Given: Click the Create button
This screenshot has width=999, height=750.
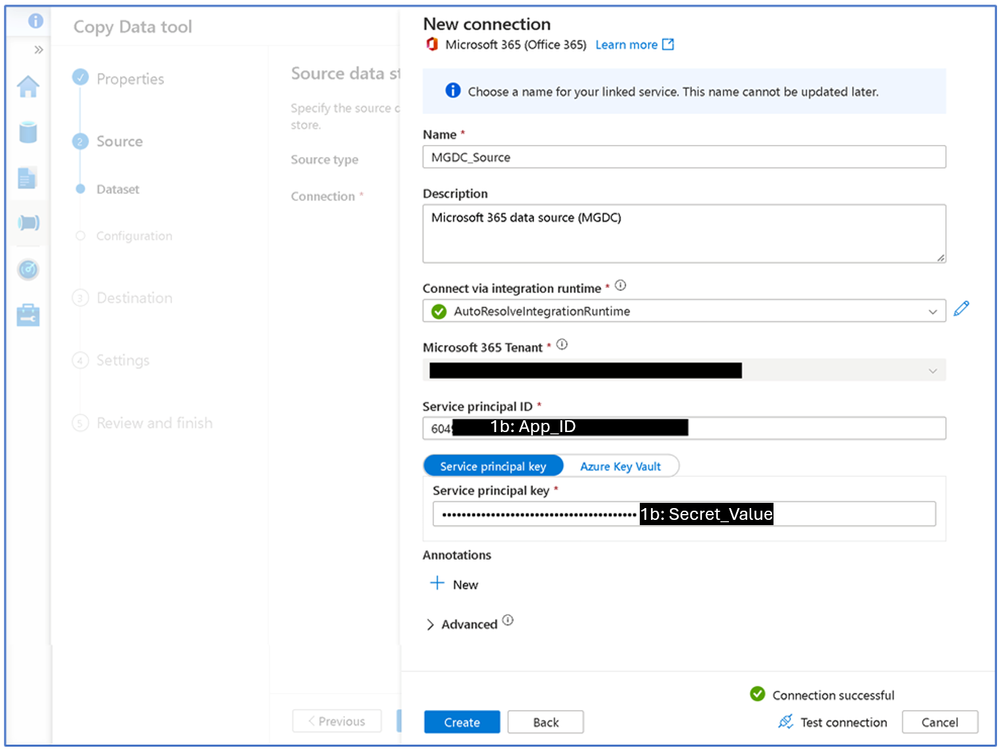Looking at the screenshot, I should click(462, 722).
